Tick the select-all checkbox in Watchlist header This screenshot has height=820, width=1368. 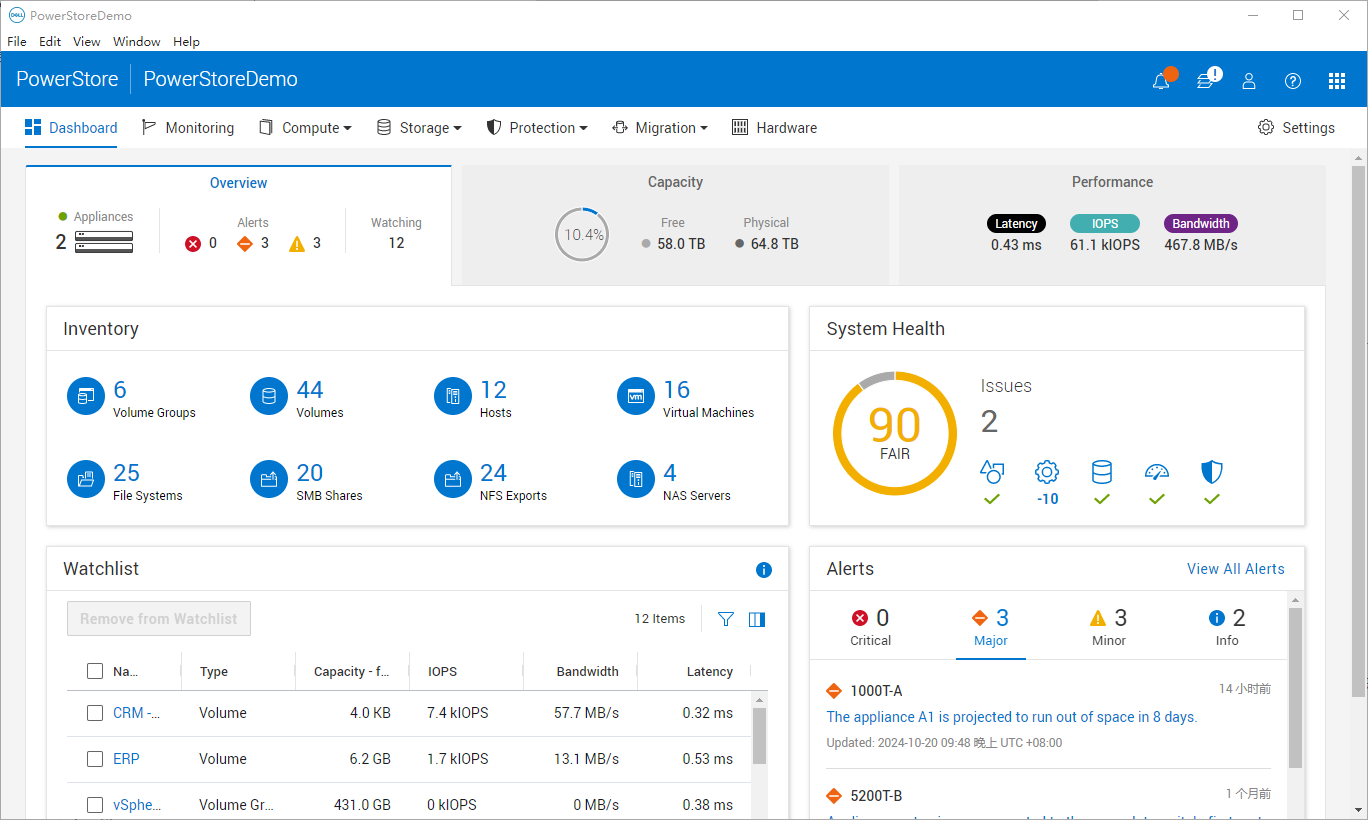[95, 671]
